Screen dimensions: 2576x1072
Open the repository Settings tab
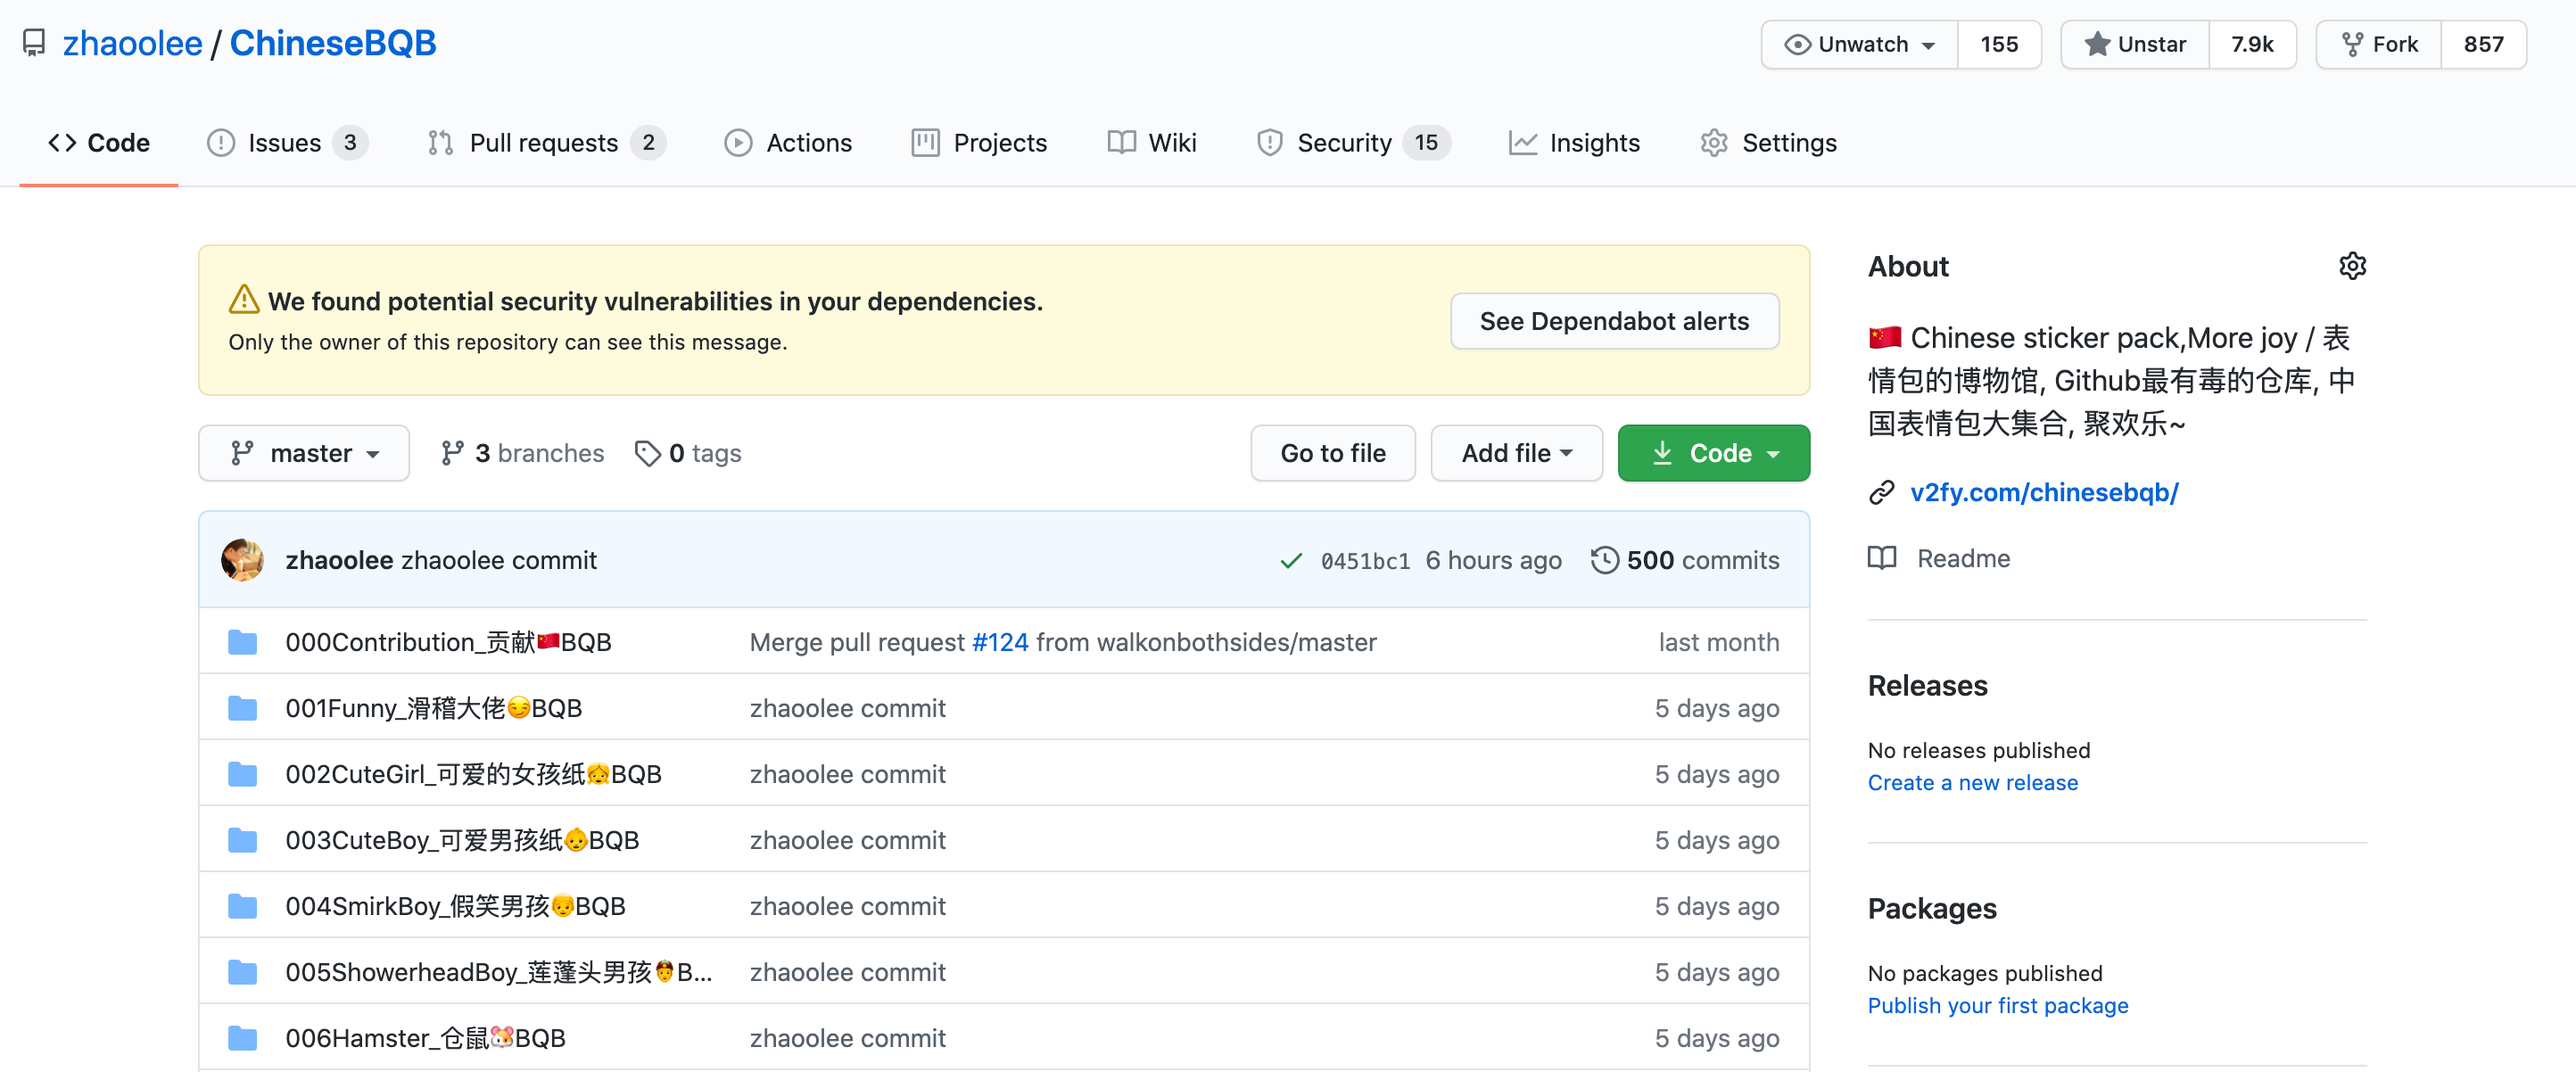coord(1768,143)
